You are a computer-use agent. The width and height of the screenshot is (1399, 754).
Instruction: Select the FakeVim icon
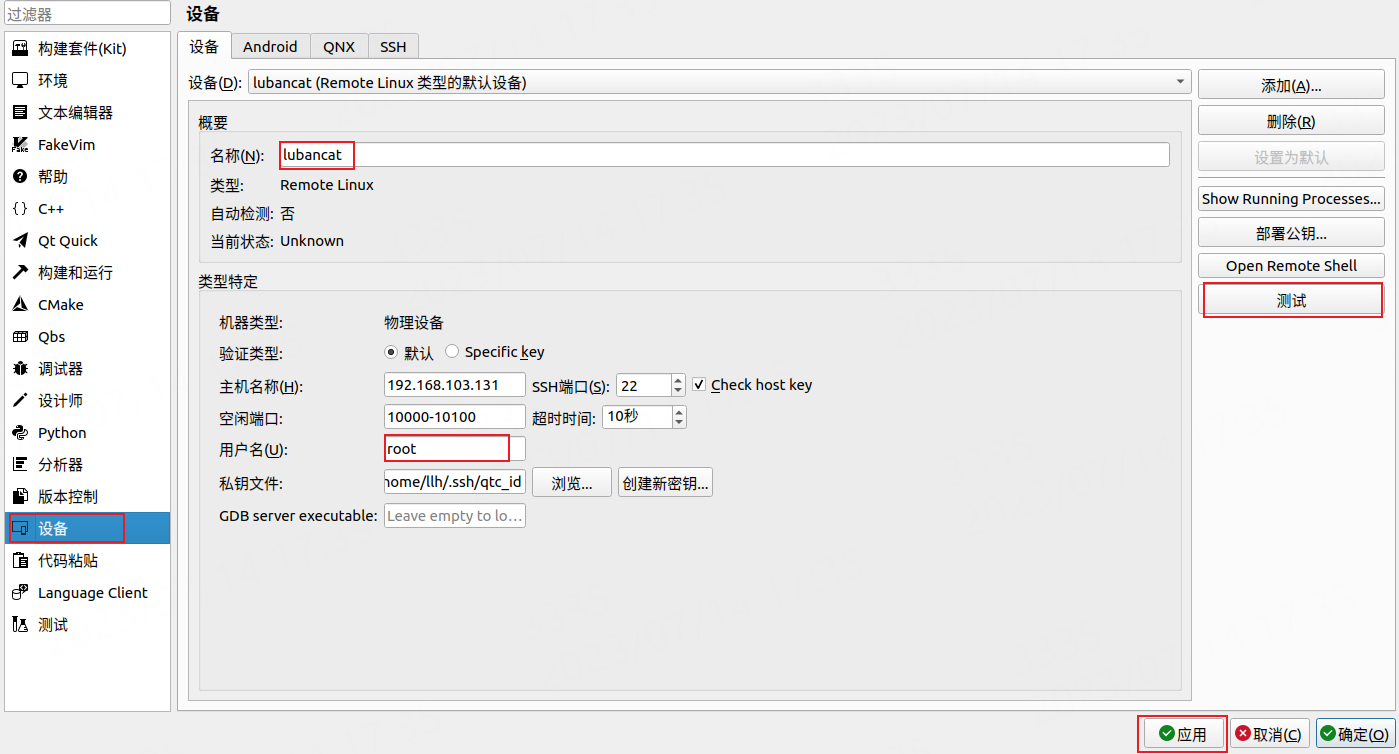coord(19,145)
